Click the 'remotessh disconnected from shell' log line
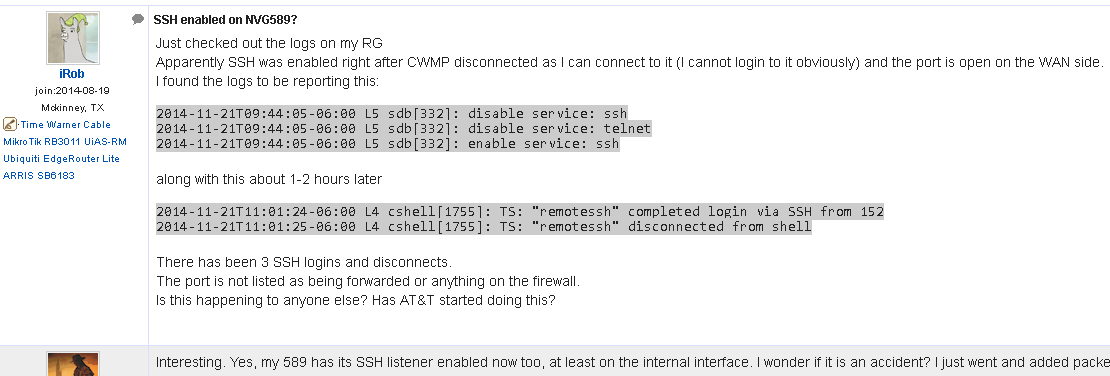1110x376 pixels. click(x=484, y=227)
